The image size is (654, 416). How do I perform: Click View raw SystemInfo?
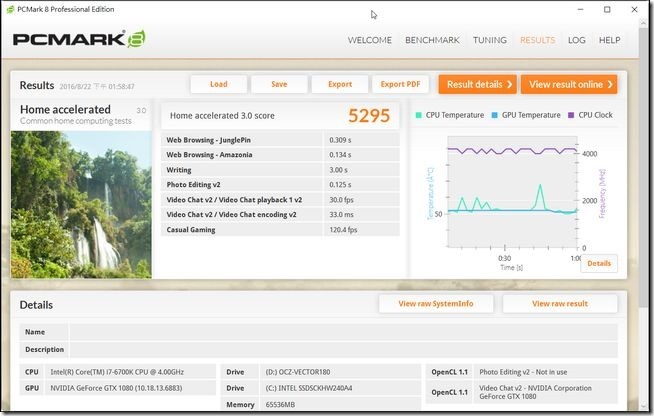click(x=436, y=304)
